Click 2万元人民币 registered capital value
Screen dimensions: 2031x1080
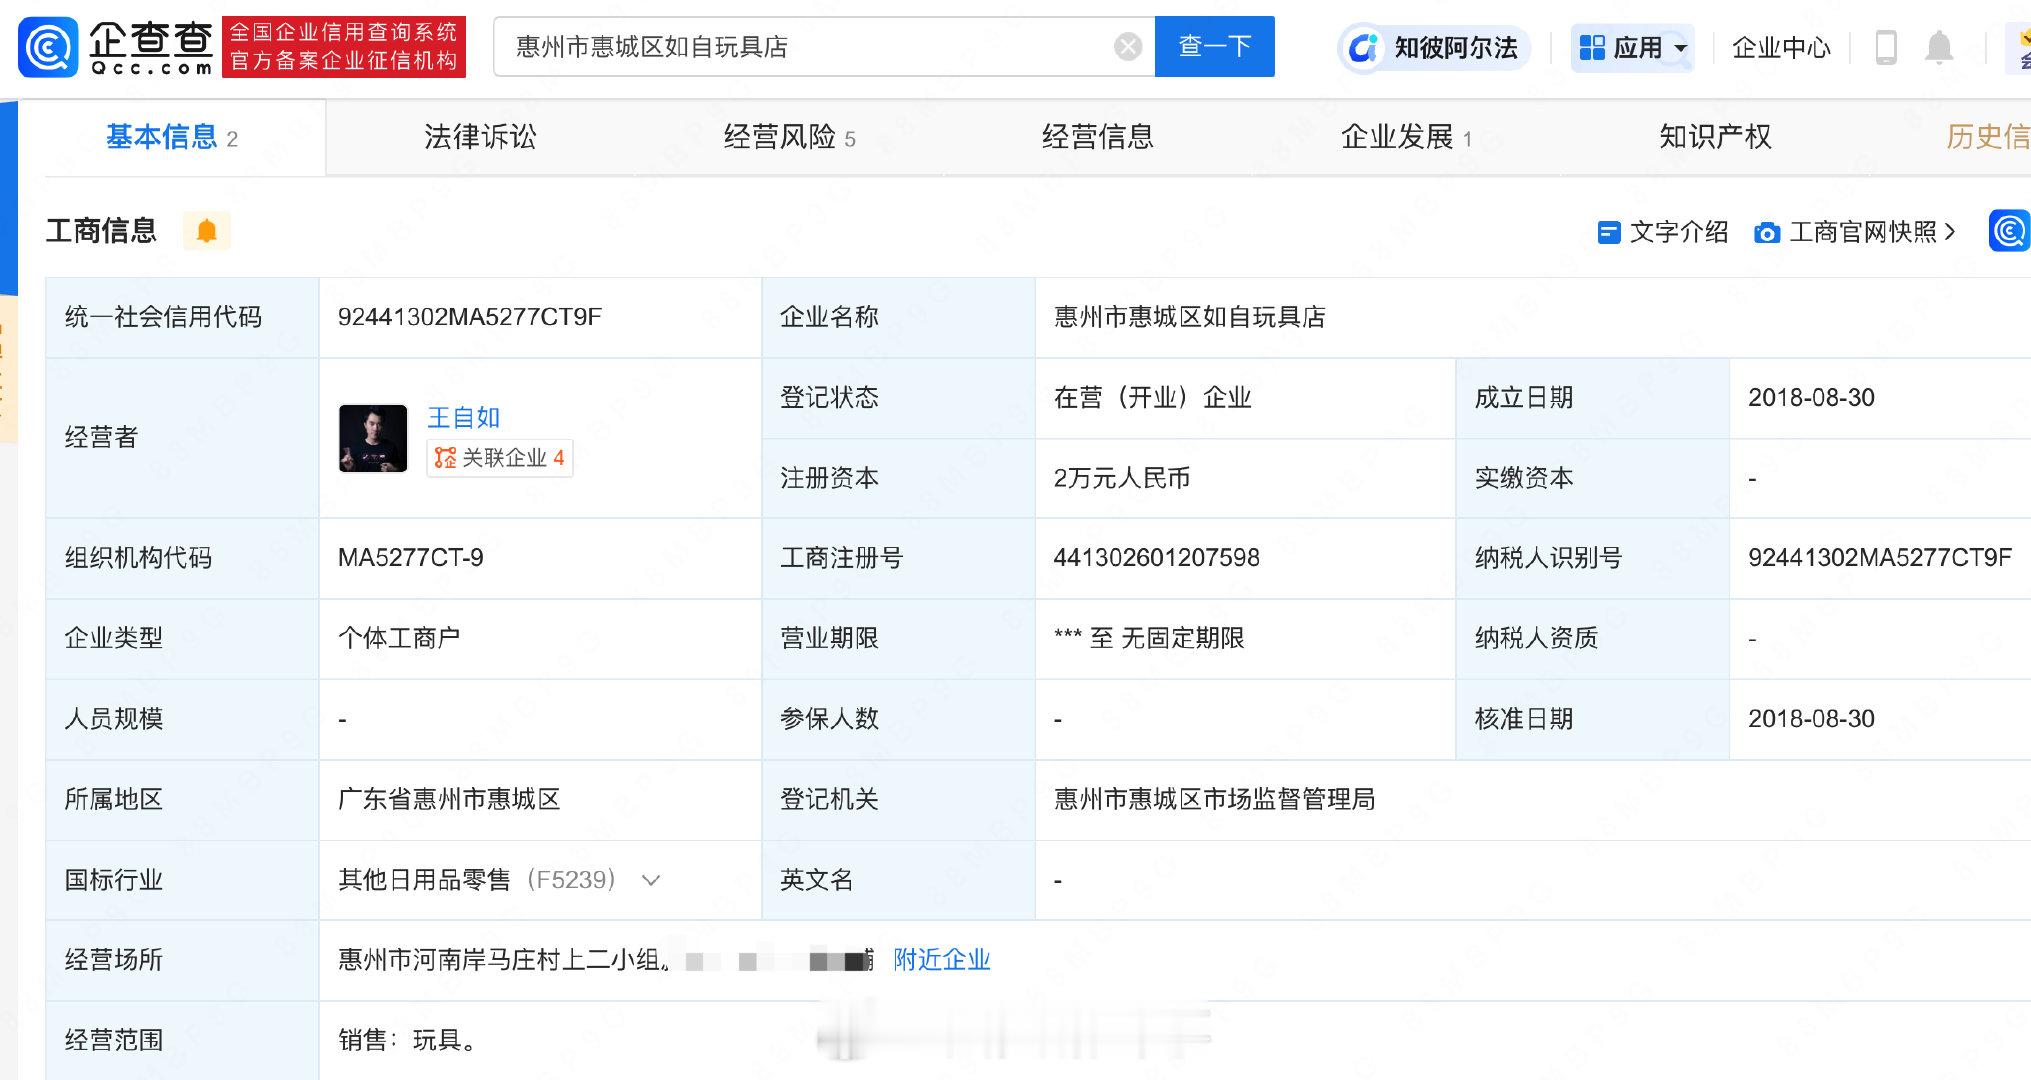(1121, 478)
